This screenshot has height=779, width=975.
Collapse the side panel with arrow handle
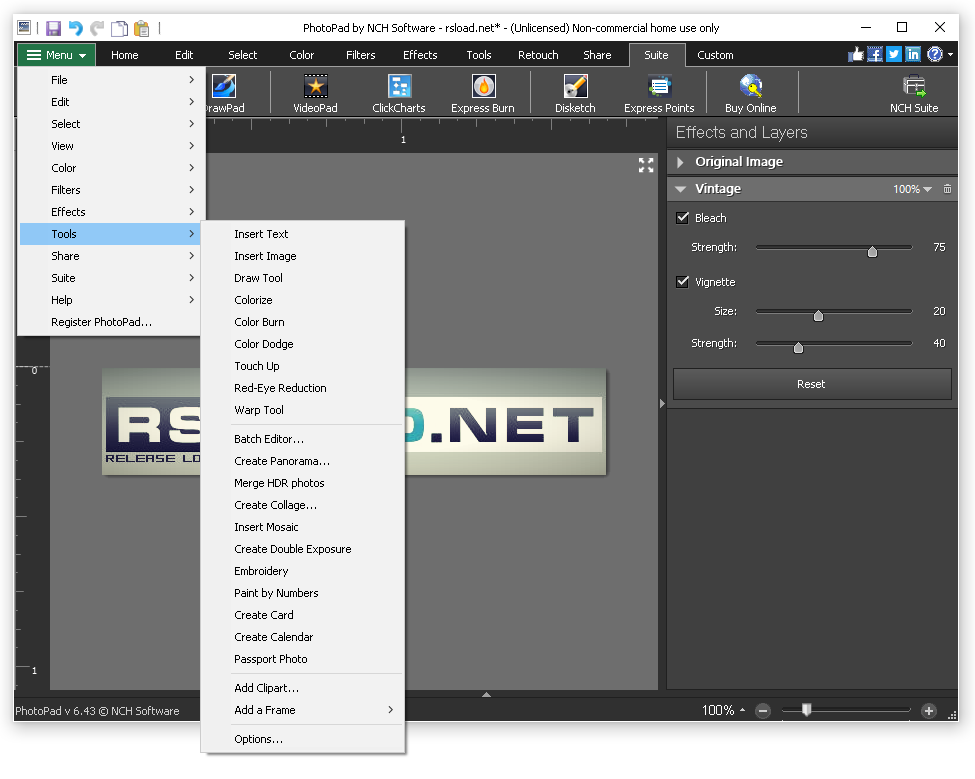(x=662, y=403)
